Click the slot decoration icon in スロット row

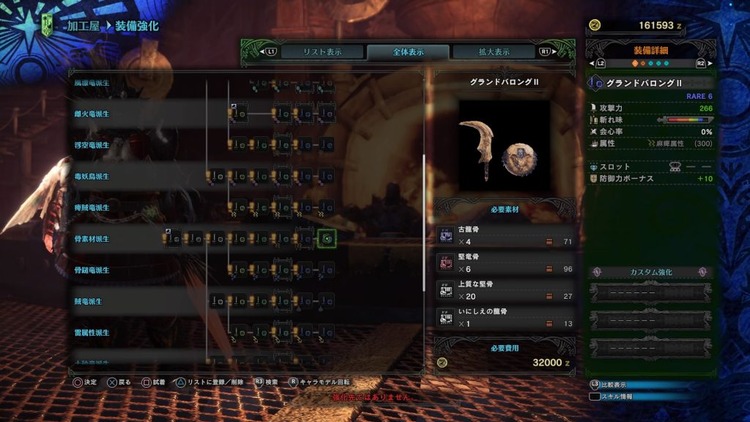click(675, 167)
